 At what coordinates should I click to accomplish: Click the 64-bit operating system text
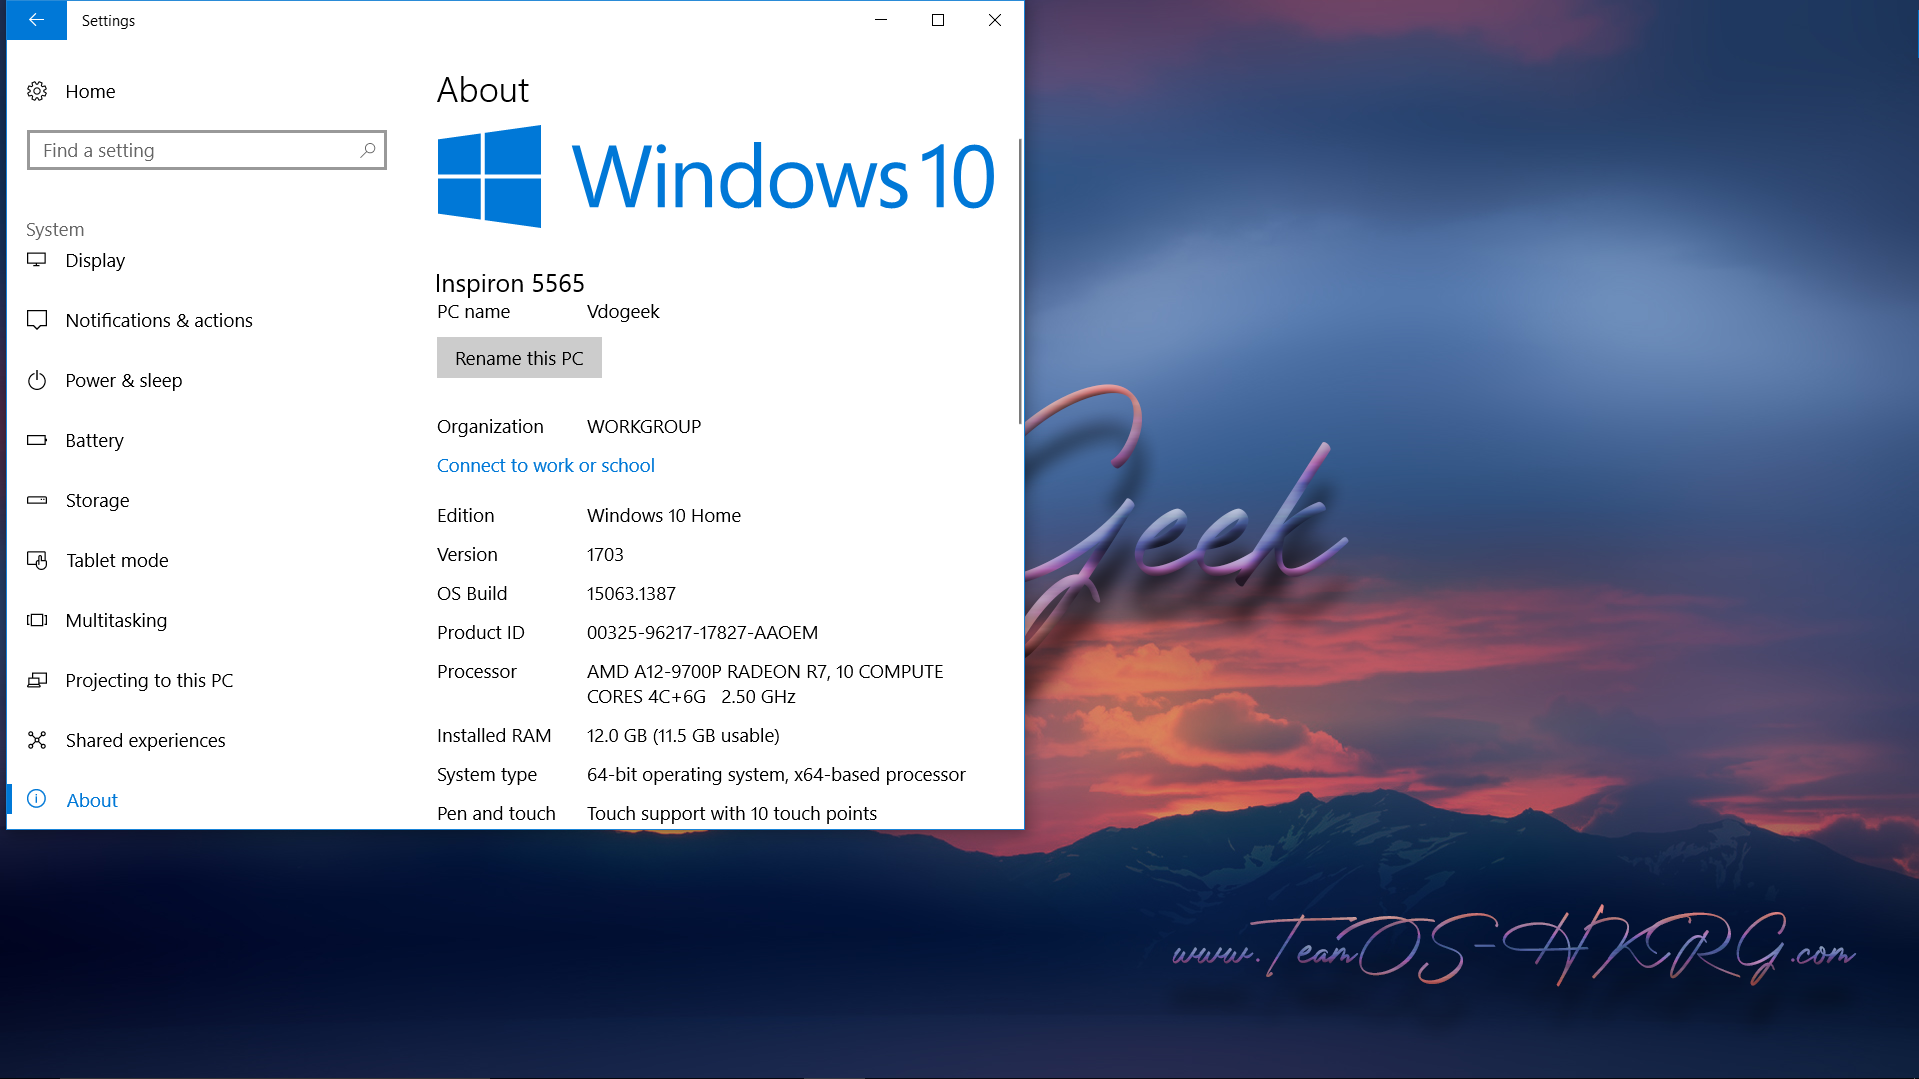[776, 774]
